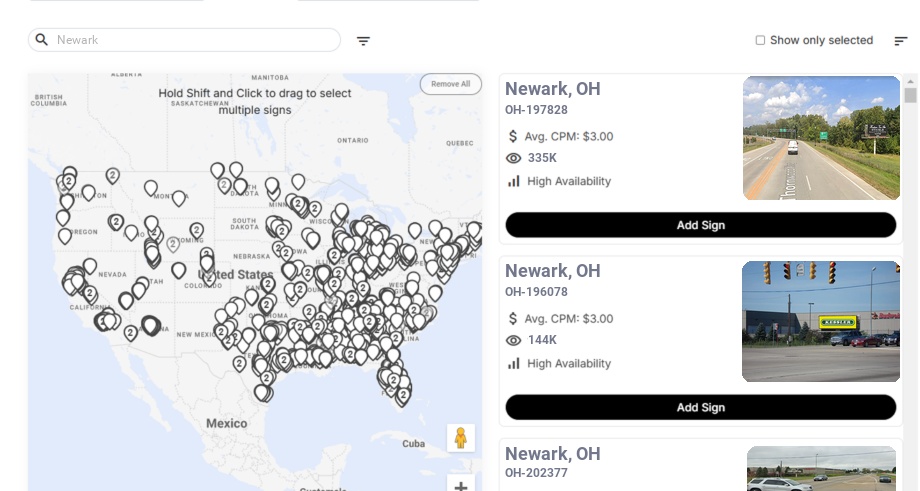Viewport: 920px width, 491px height.
Task: Open the filter icon beside search
Action: click(363, 41)
